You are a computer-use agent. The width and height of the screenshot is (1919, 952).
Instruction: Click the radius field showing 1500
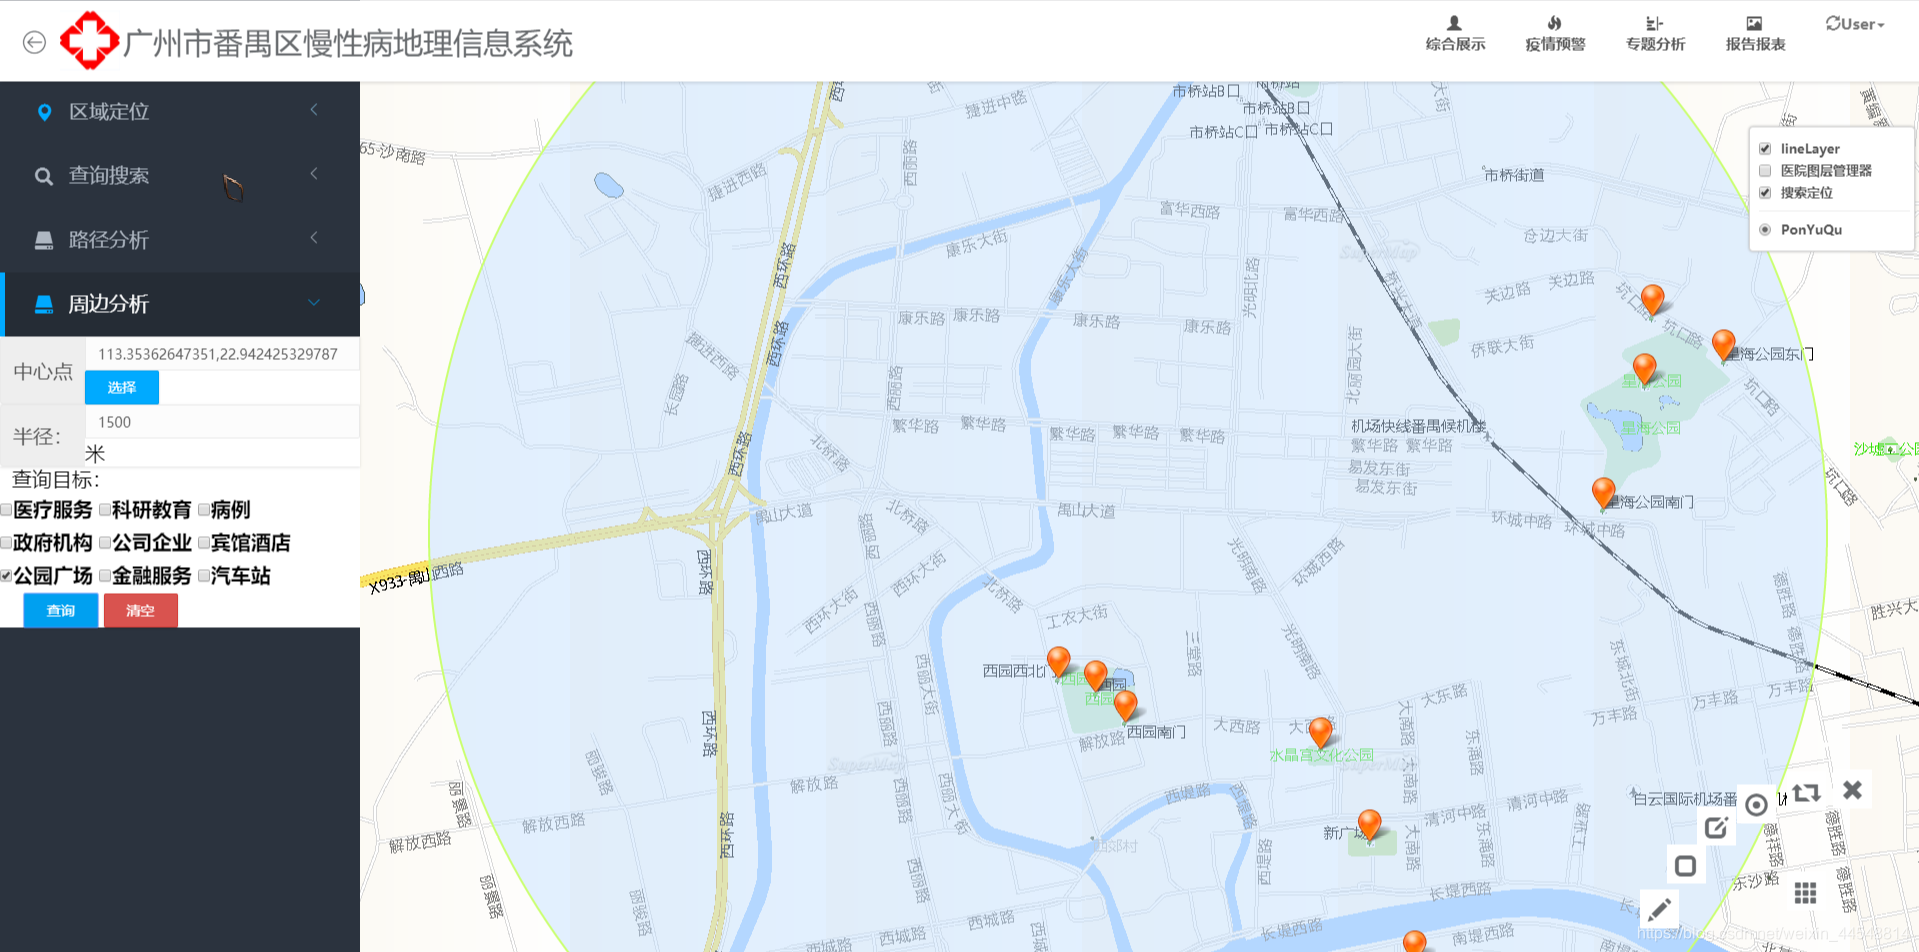click(222, 422)
